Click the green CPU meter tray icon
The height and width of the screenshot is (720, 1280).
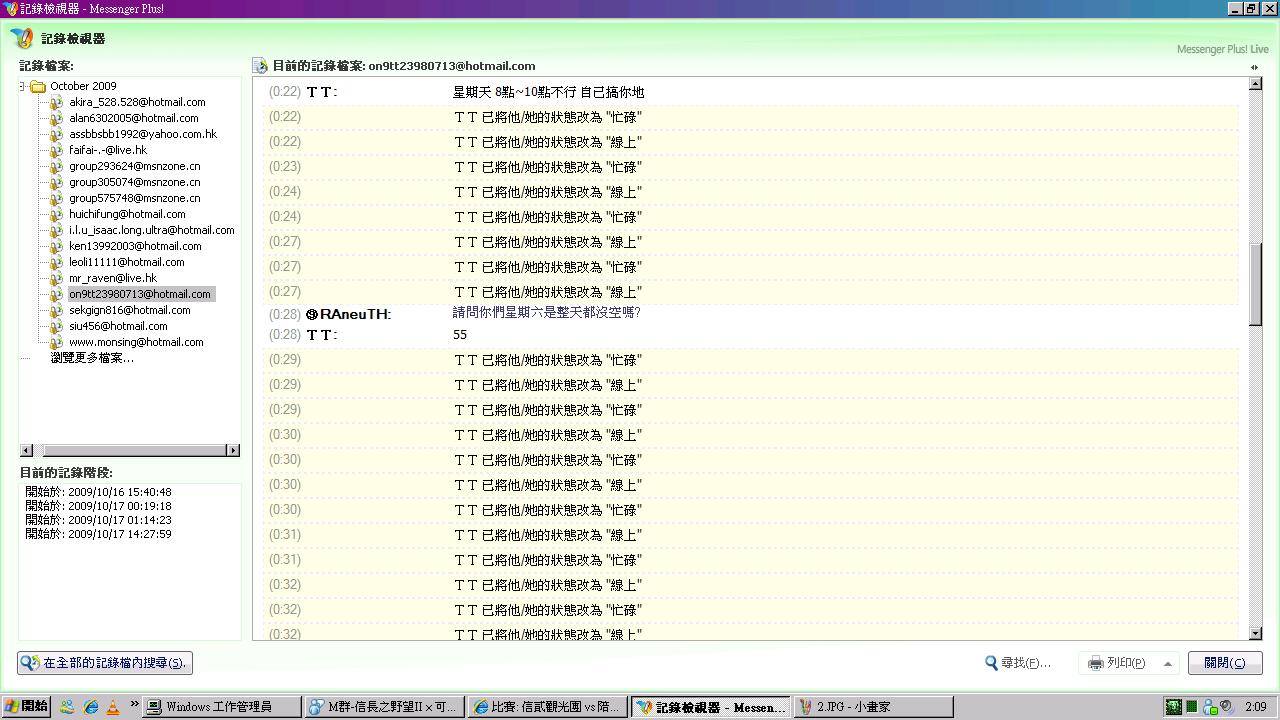click(x=1192, y=707)
